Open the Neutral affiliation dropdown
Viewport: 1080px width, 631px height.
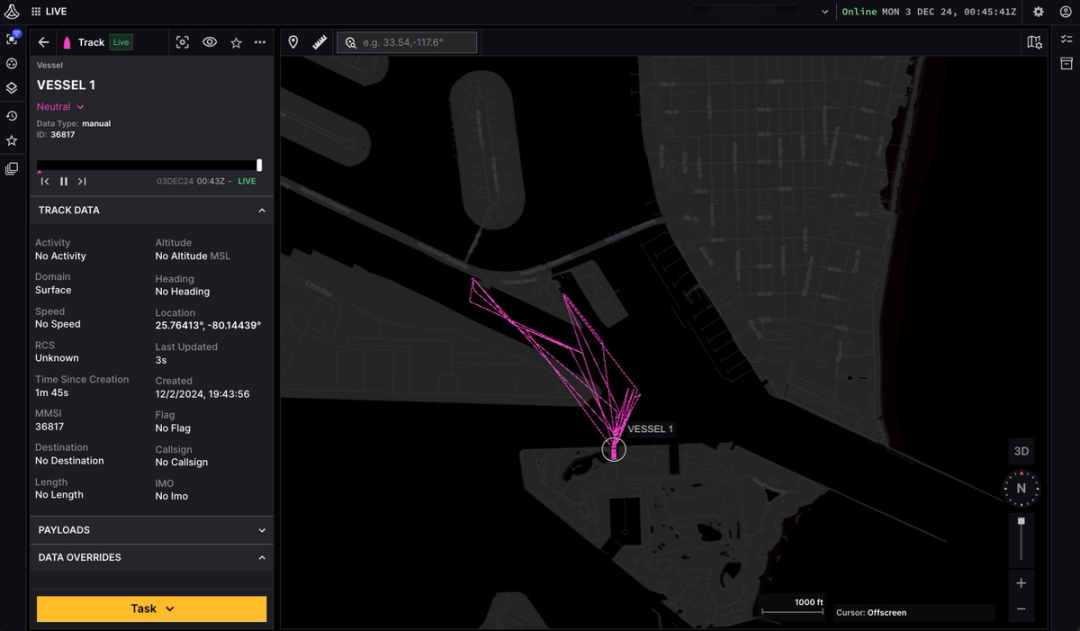point(61,106)
